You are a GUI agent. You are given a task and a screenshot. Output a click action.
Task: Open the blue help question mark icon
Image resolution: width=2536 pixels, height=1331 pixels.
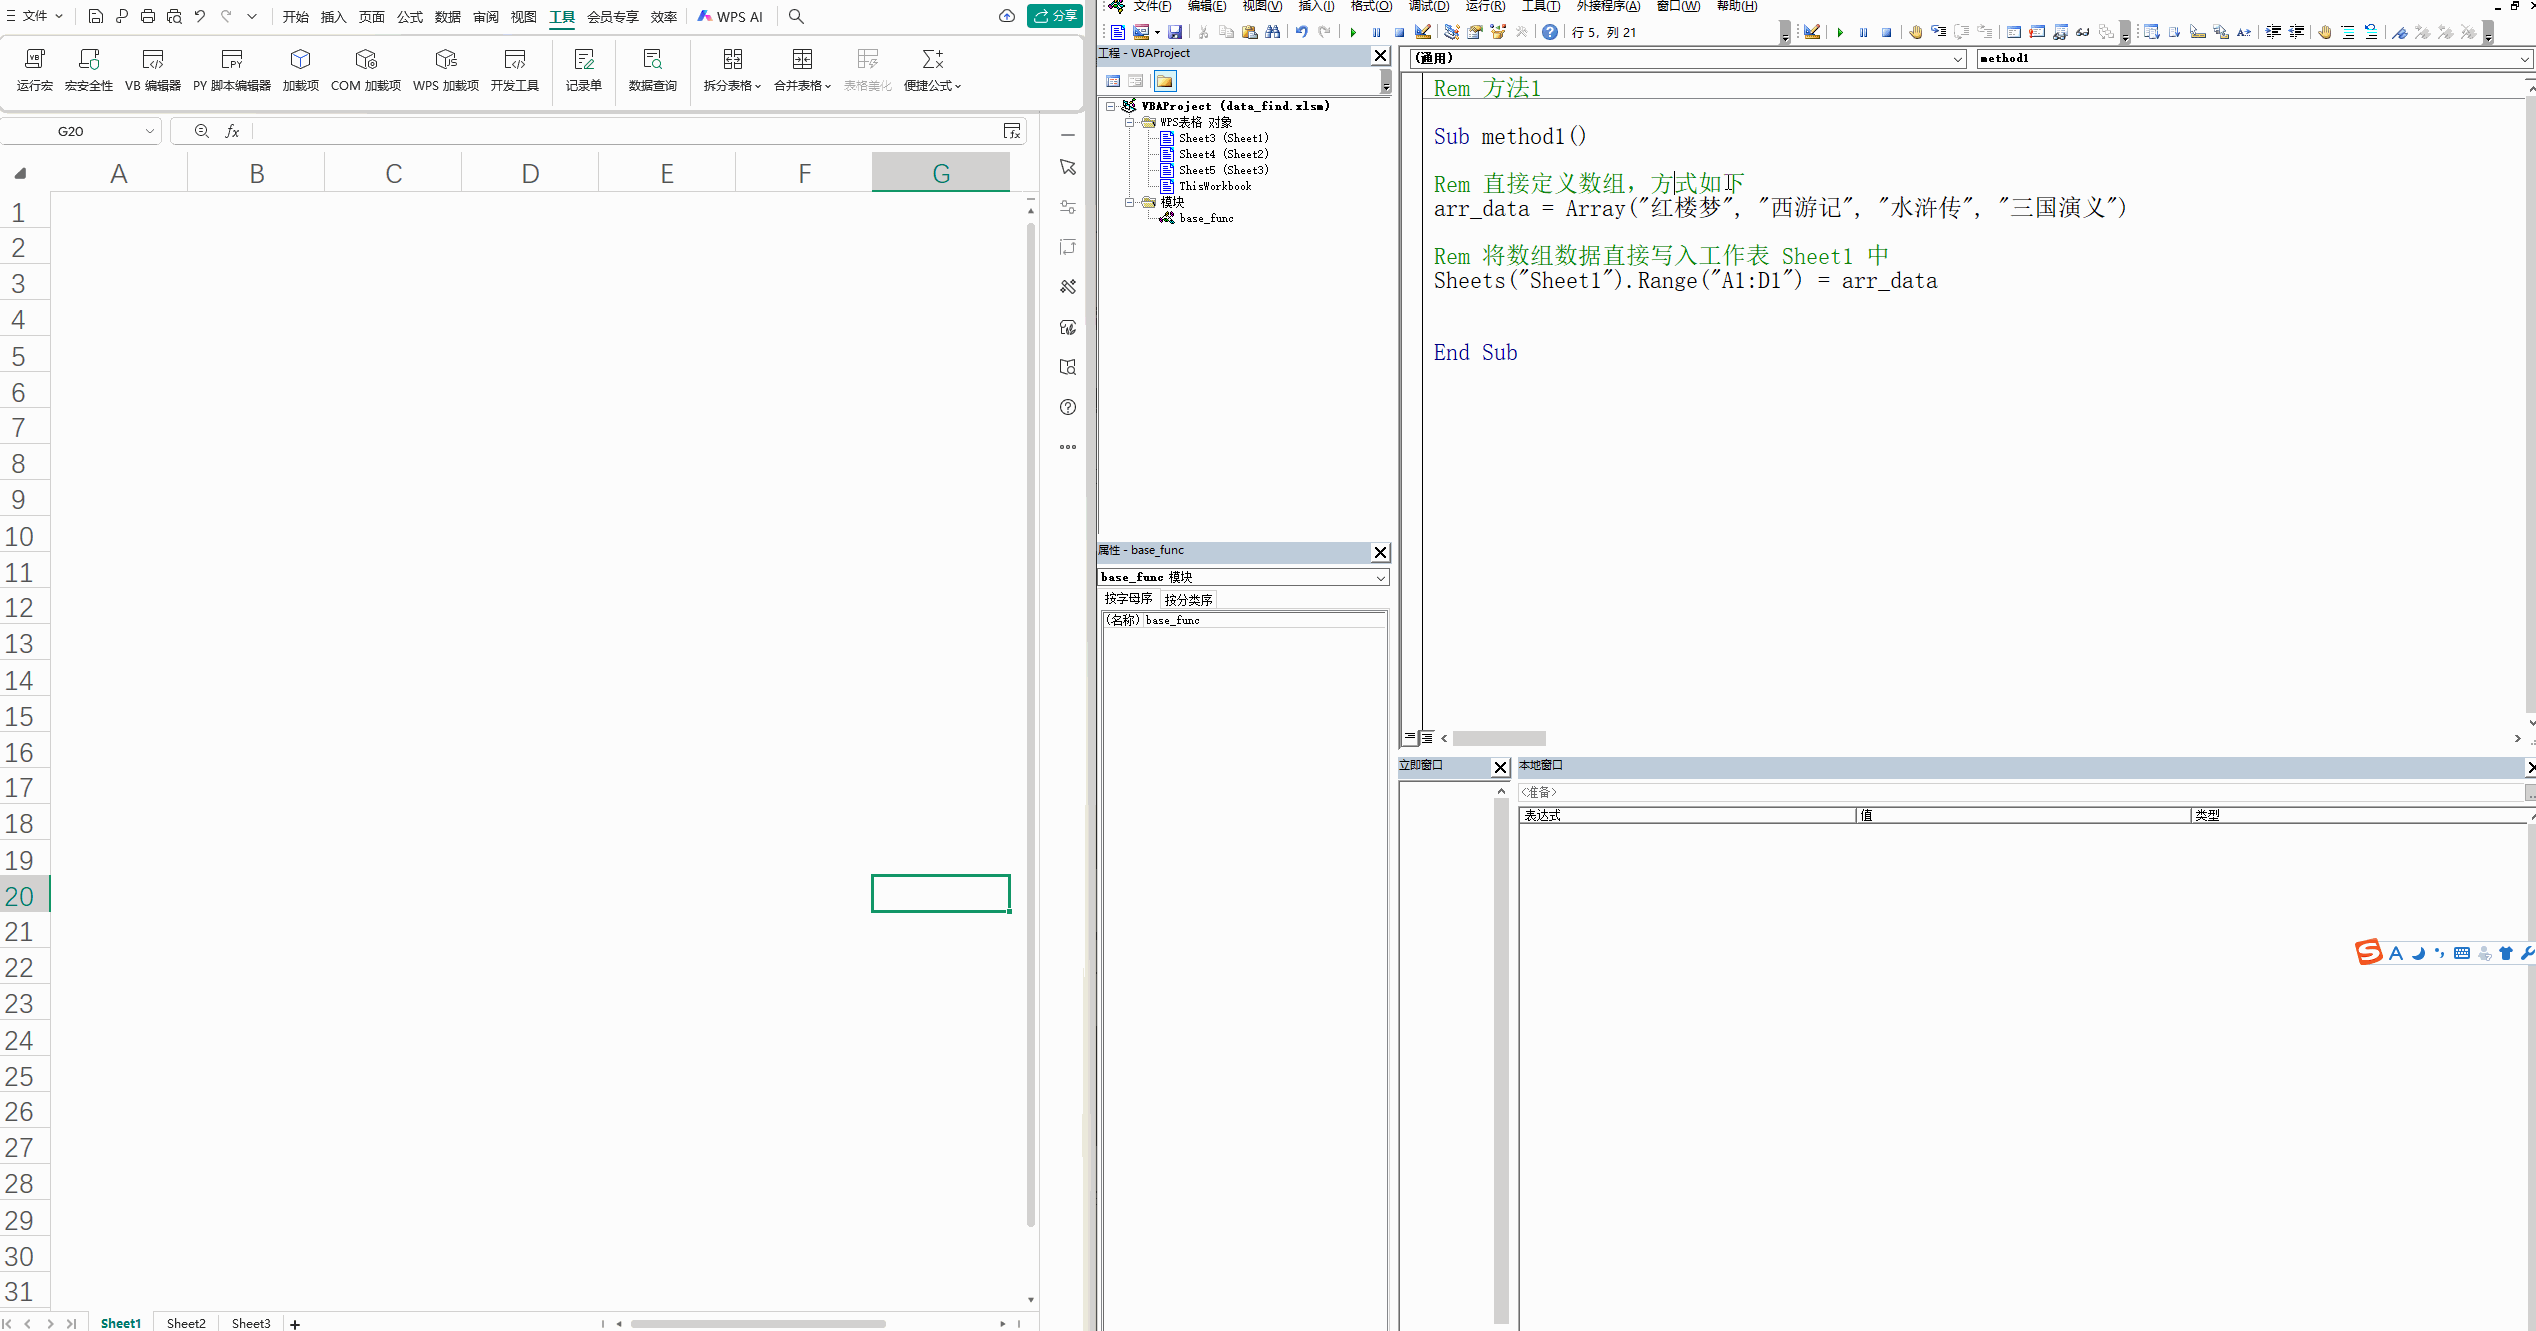1549,32
